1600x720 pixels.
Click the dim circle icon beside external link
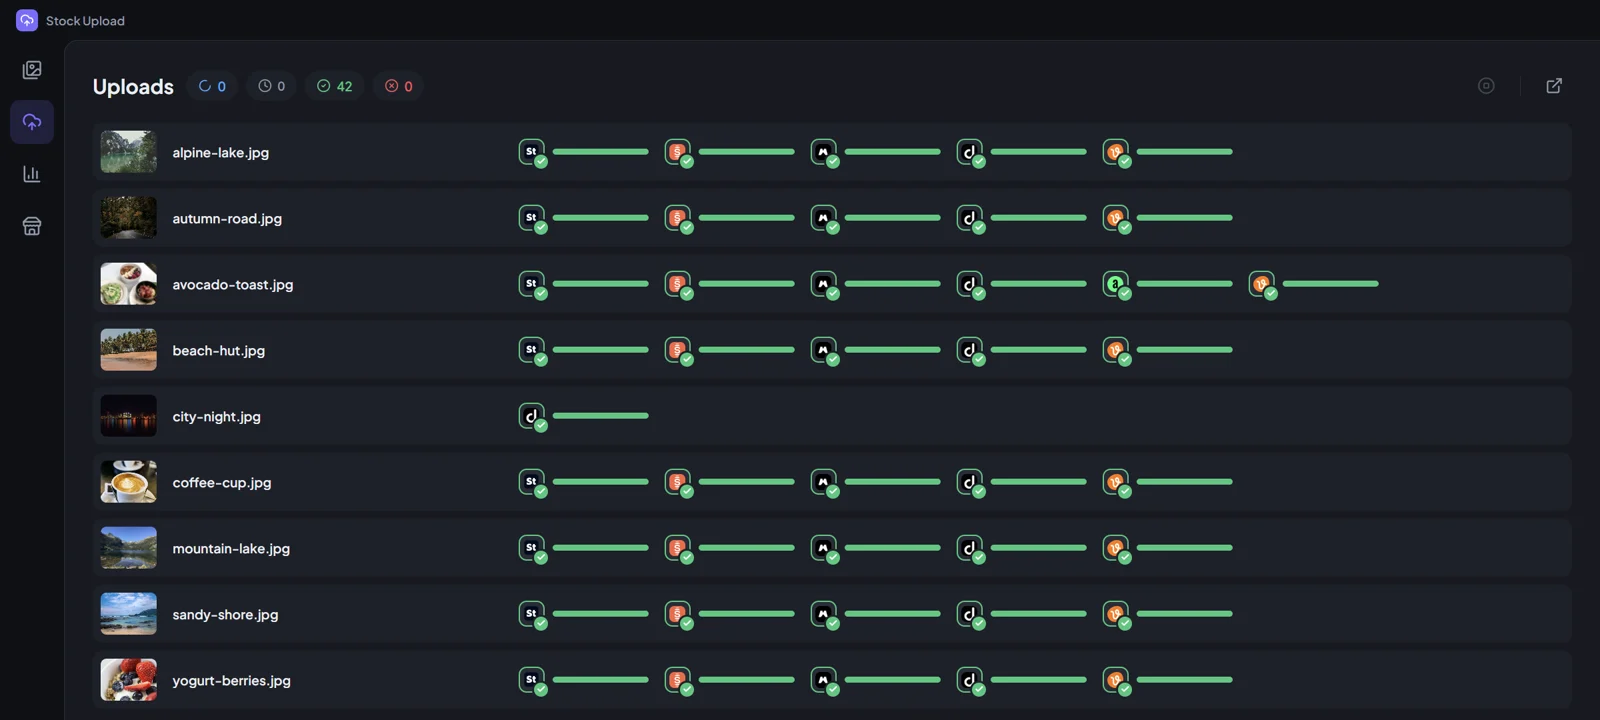pyautogui.click(x=1486, y=86)
